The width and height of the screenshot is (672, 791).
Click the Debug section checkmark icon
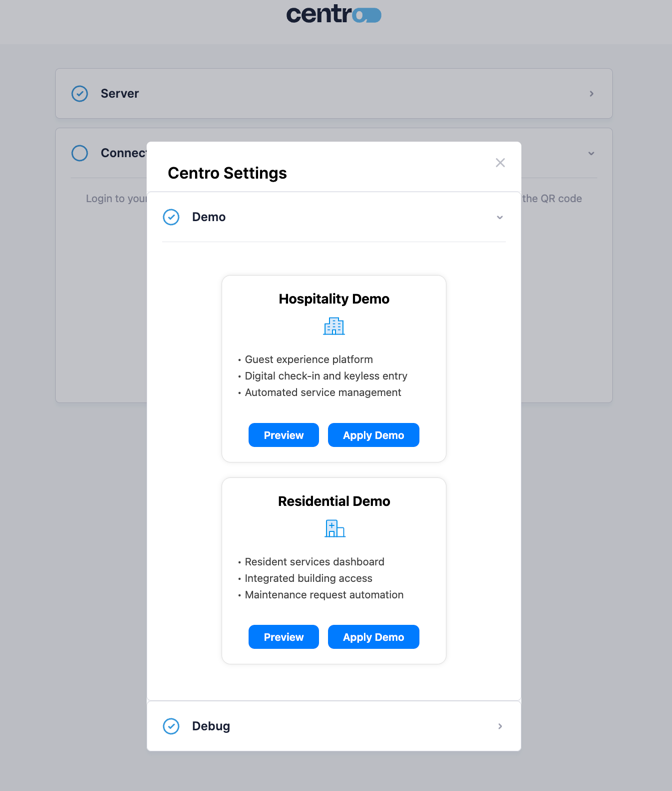pos(171,726)
